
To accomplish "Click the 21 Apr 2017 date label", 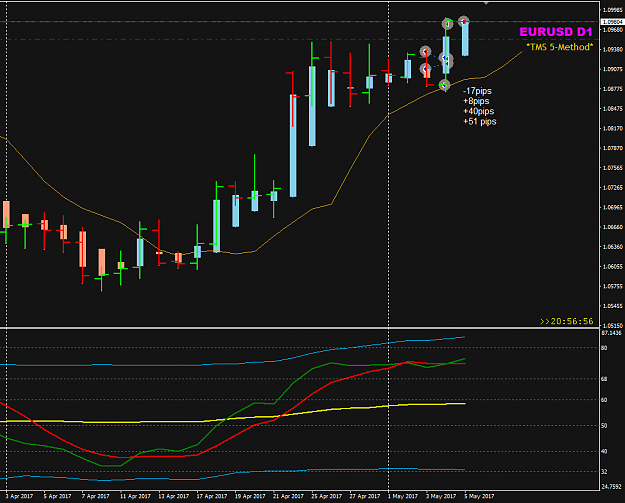I will point(289,496).
